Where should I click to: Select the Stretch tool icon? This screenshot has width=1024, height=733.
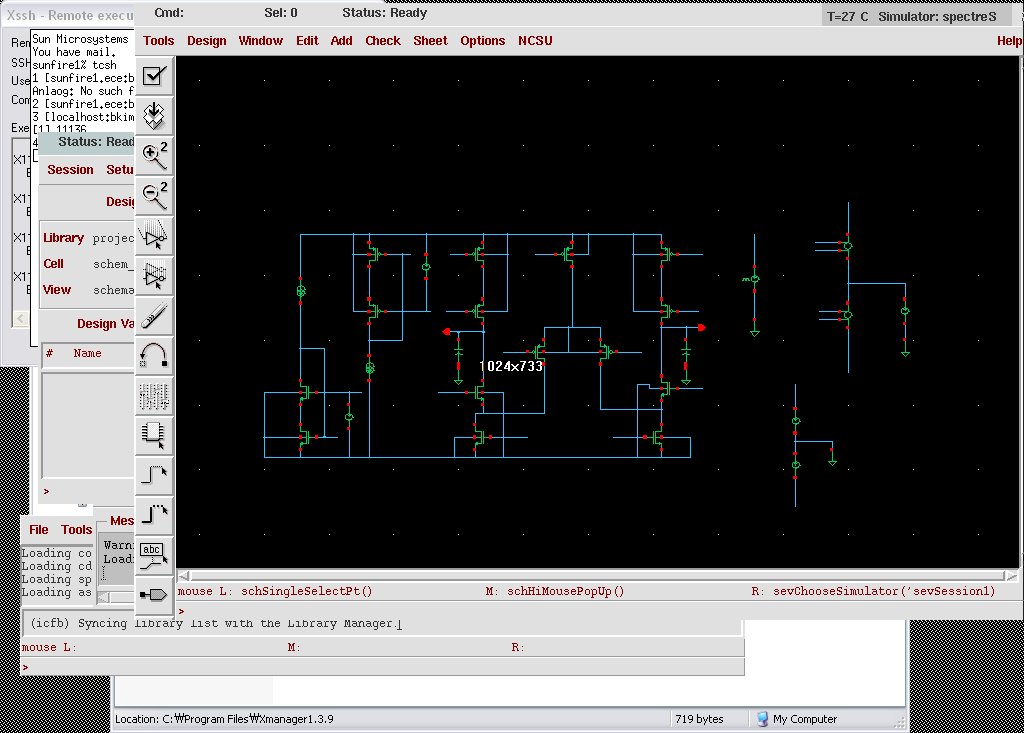pyautogui.click(x=154, y=236)
